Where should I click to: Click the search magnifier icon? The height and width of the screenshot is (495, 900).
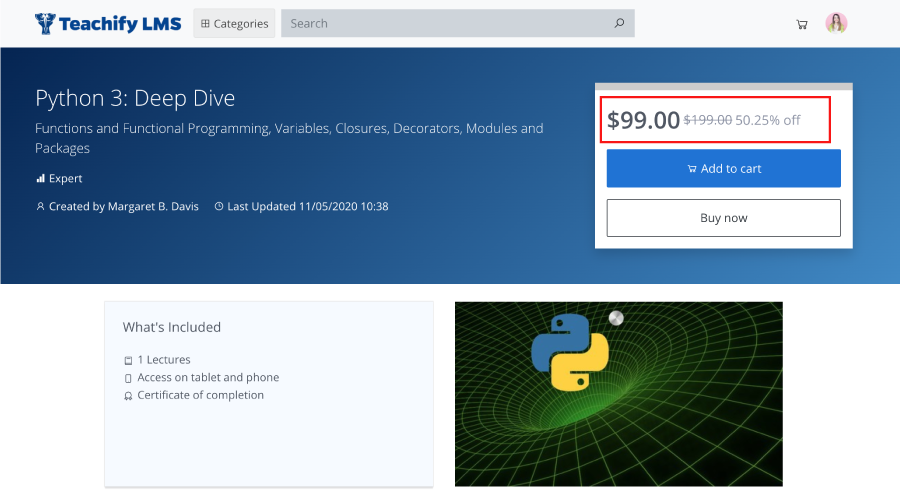point(619,23)
